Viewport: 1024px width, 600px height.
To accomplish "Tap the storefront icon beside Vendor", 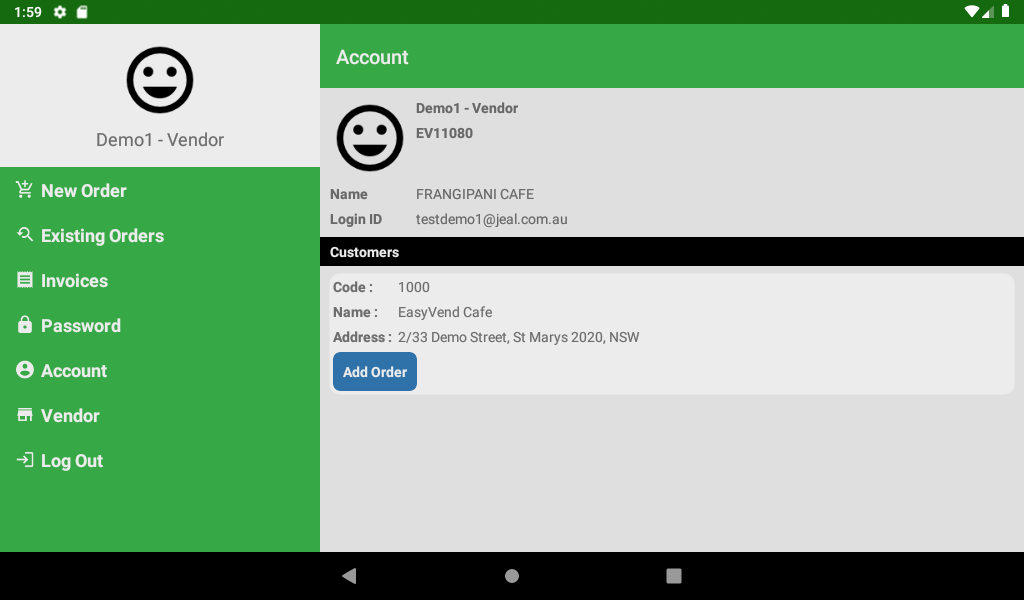I will pyautogui.click(x=25, y=415).
